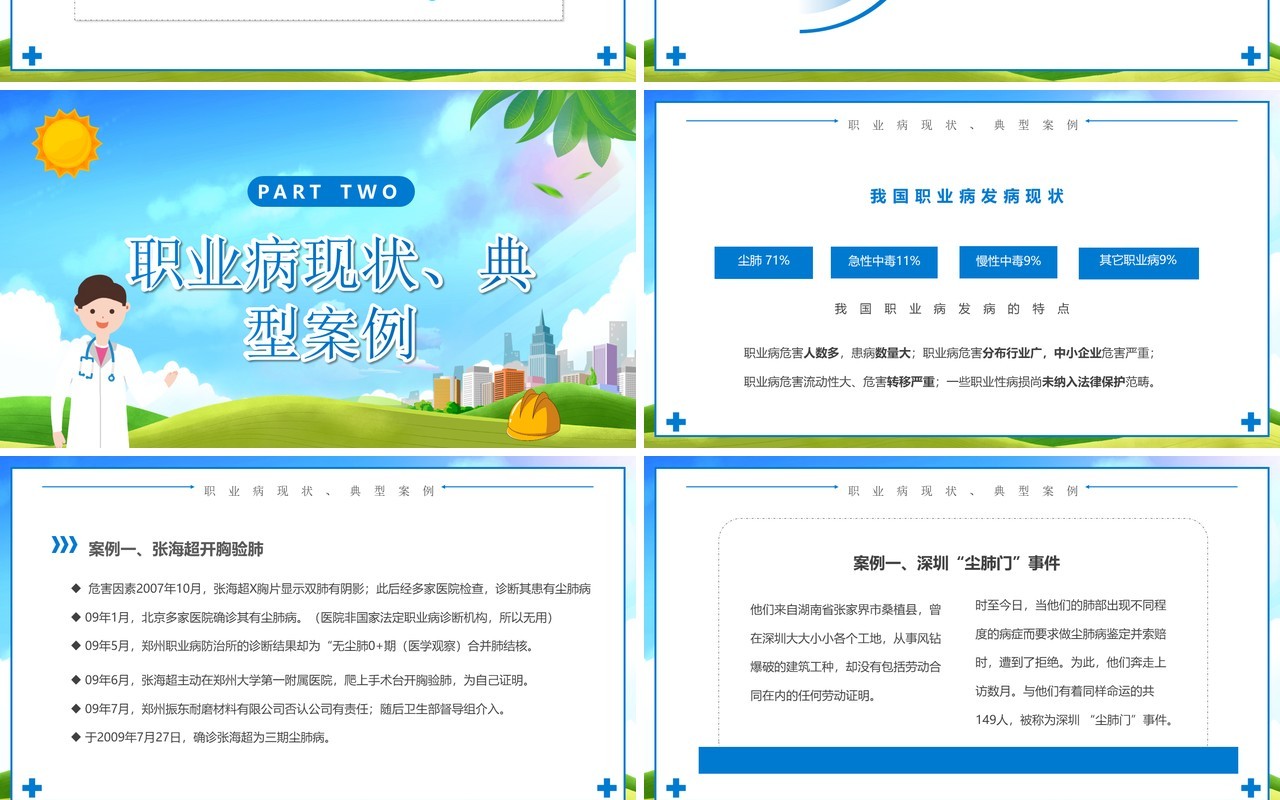Click the 尘肺 71% blue box
The height and width of the screenshot is (800, 1280).
point(763,262)
